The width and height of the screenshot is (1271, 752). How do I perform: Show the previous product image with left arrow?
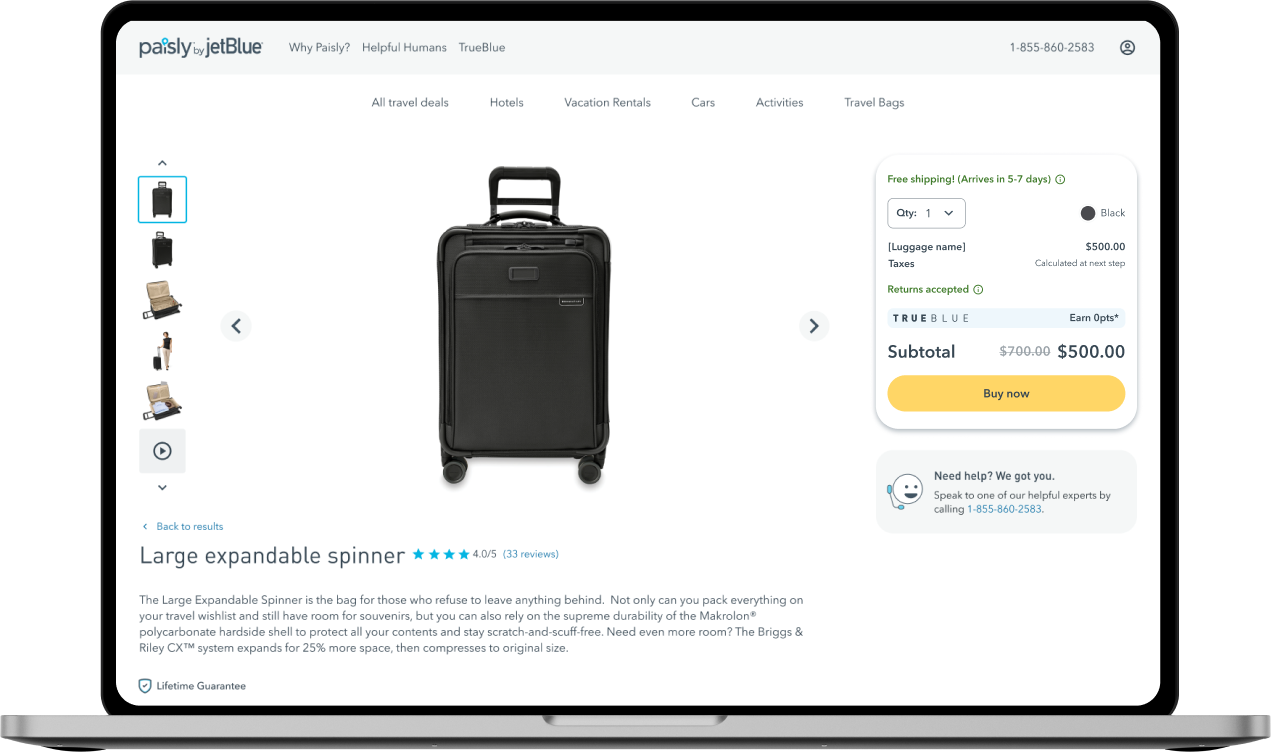pyautogui.click(x=236, y=325)
